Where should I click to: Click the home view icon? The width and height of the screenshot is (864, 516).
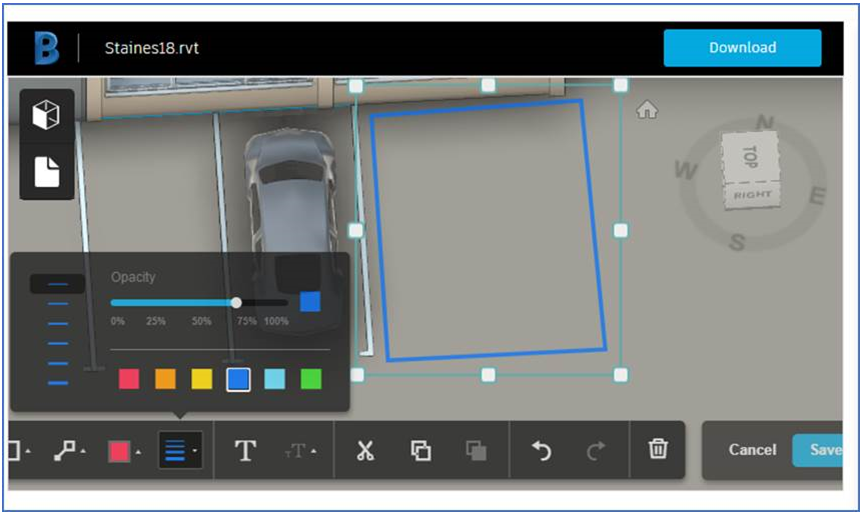pos(647,110)
